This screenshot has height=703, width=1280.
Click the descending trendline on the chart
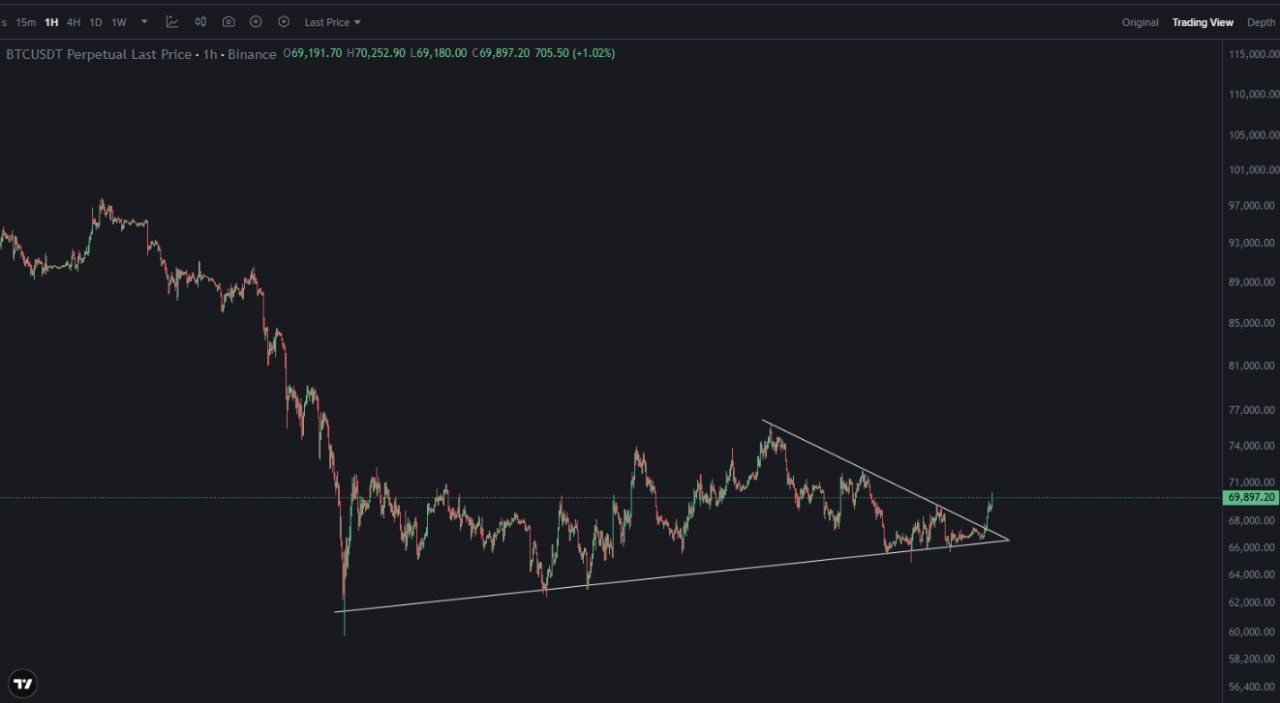pyautogui.click(x=880, y=478)
